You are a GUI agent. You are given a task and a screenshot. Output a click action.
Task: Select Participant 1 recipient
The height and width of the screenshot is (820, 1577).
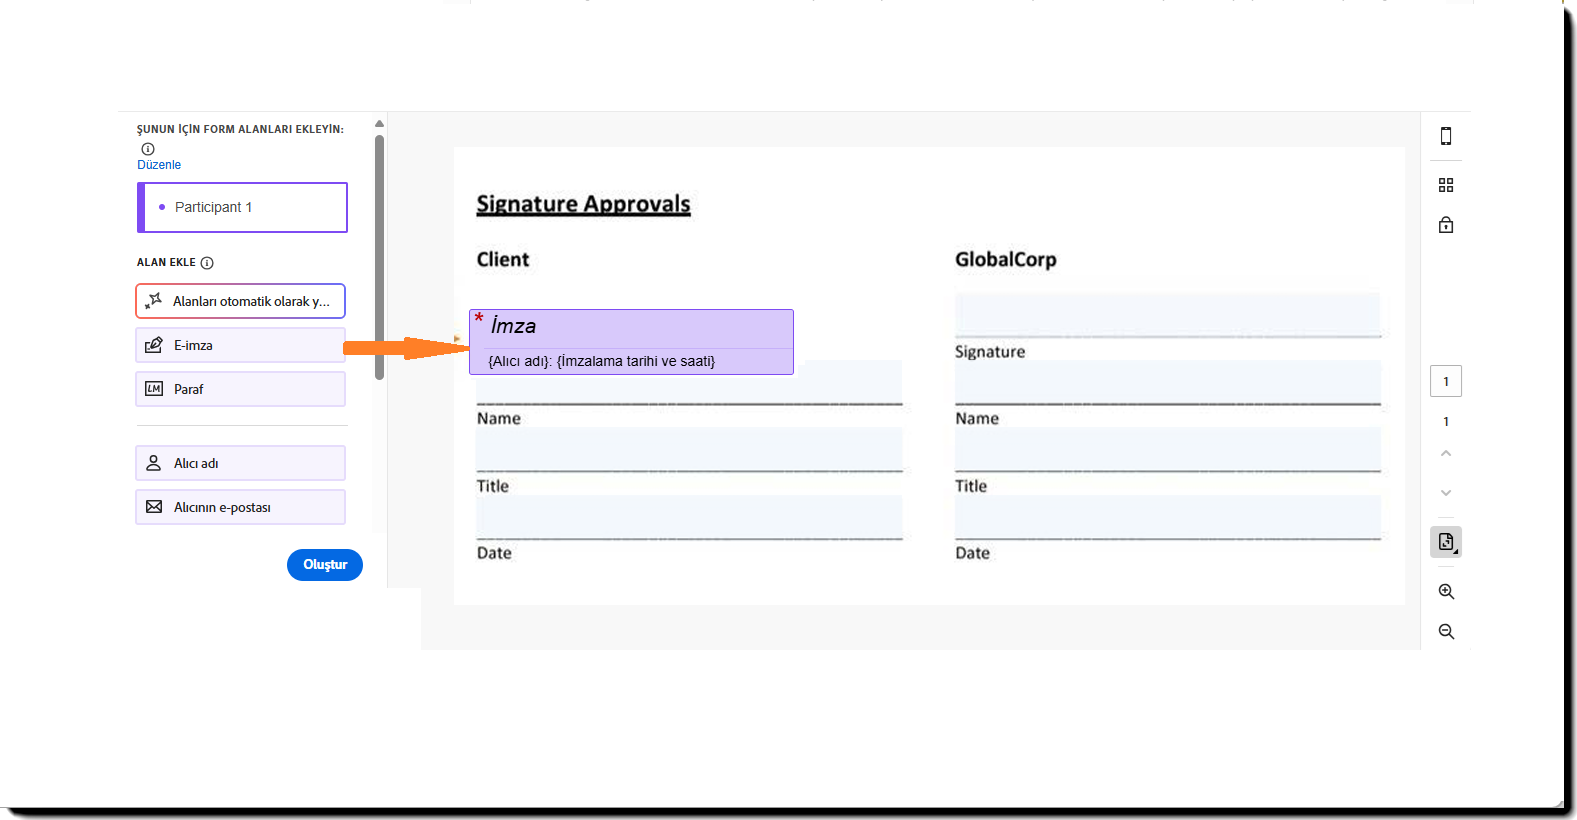pos(242,207)
